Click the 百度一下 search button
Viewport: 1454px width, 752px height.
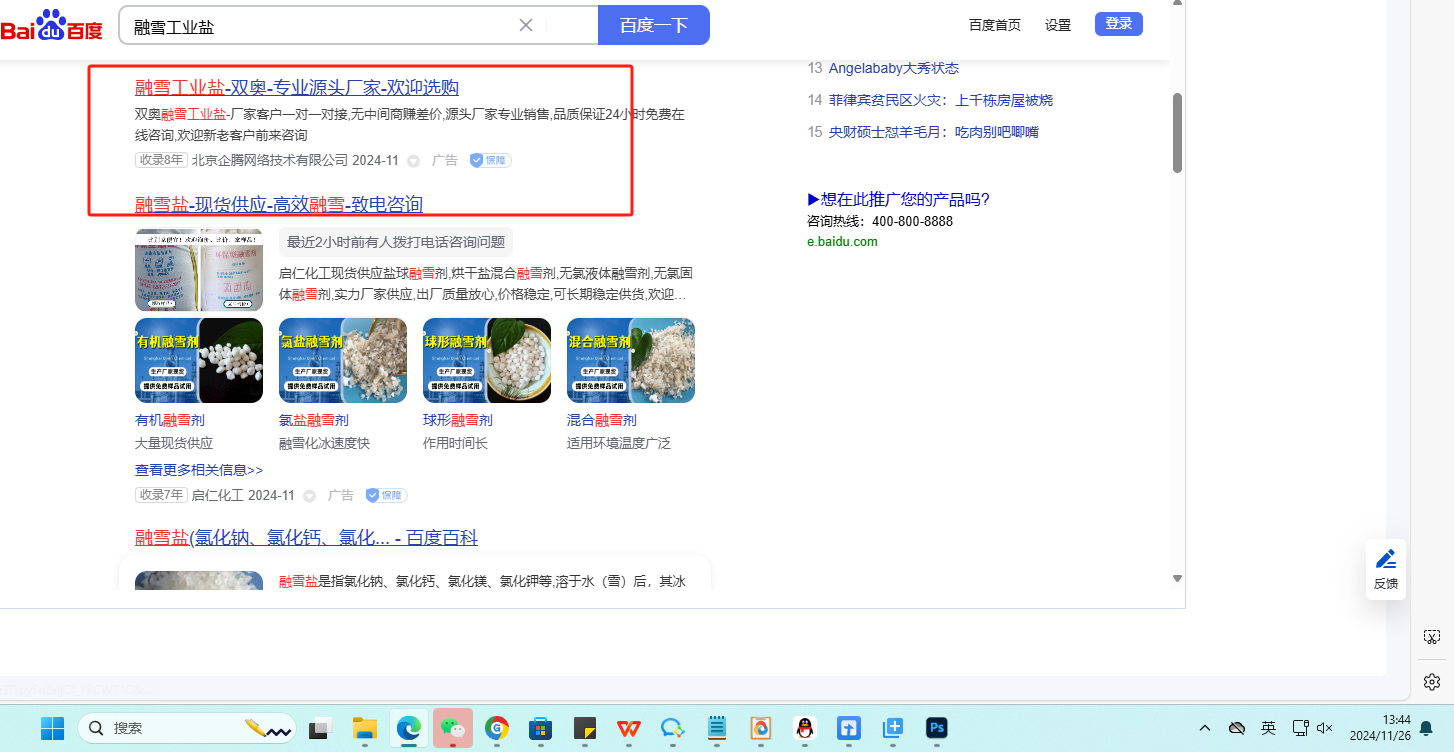point(654,25)
